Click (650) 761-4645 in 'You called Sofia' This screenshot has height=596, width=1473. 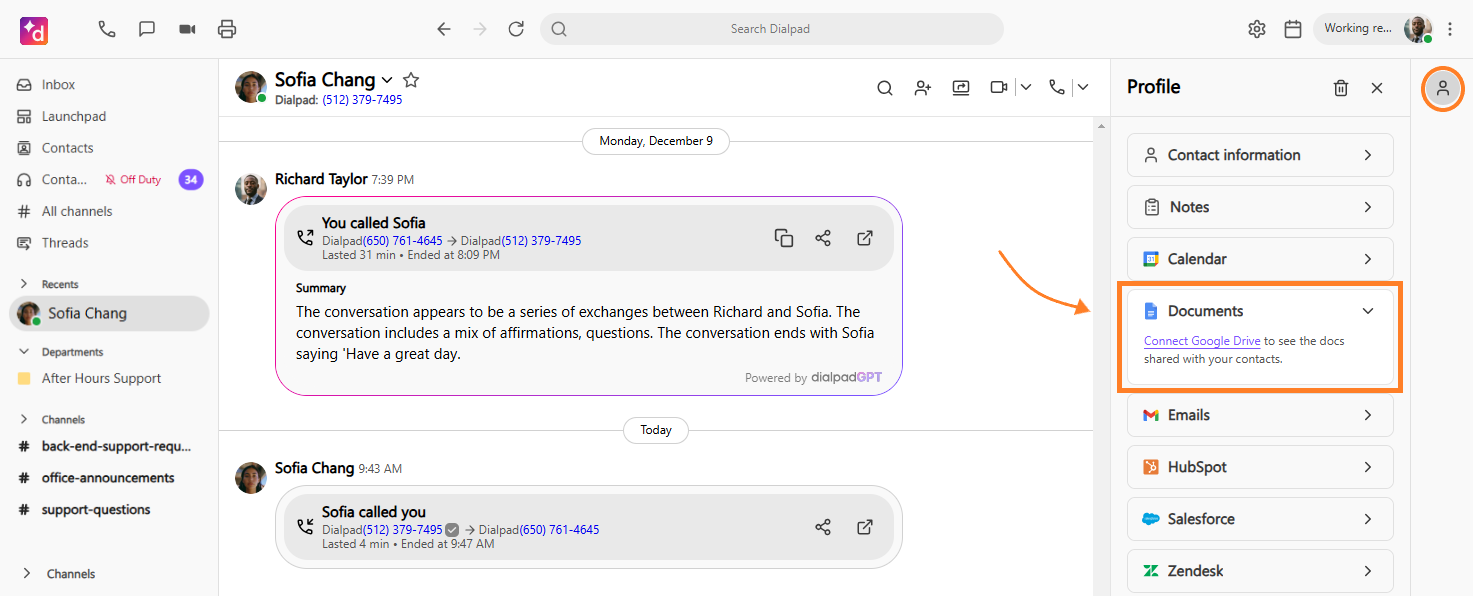coord(403,241)
